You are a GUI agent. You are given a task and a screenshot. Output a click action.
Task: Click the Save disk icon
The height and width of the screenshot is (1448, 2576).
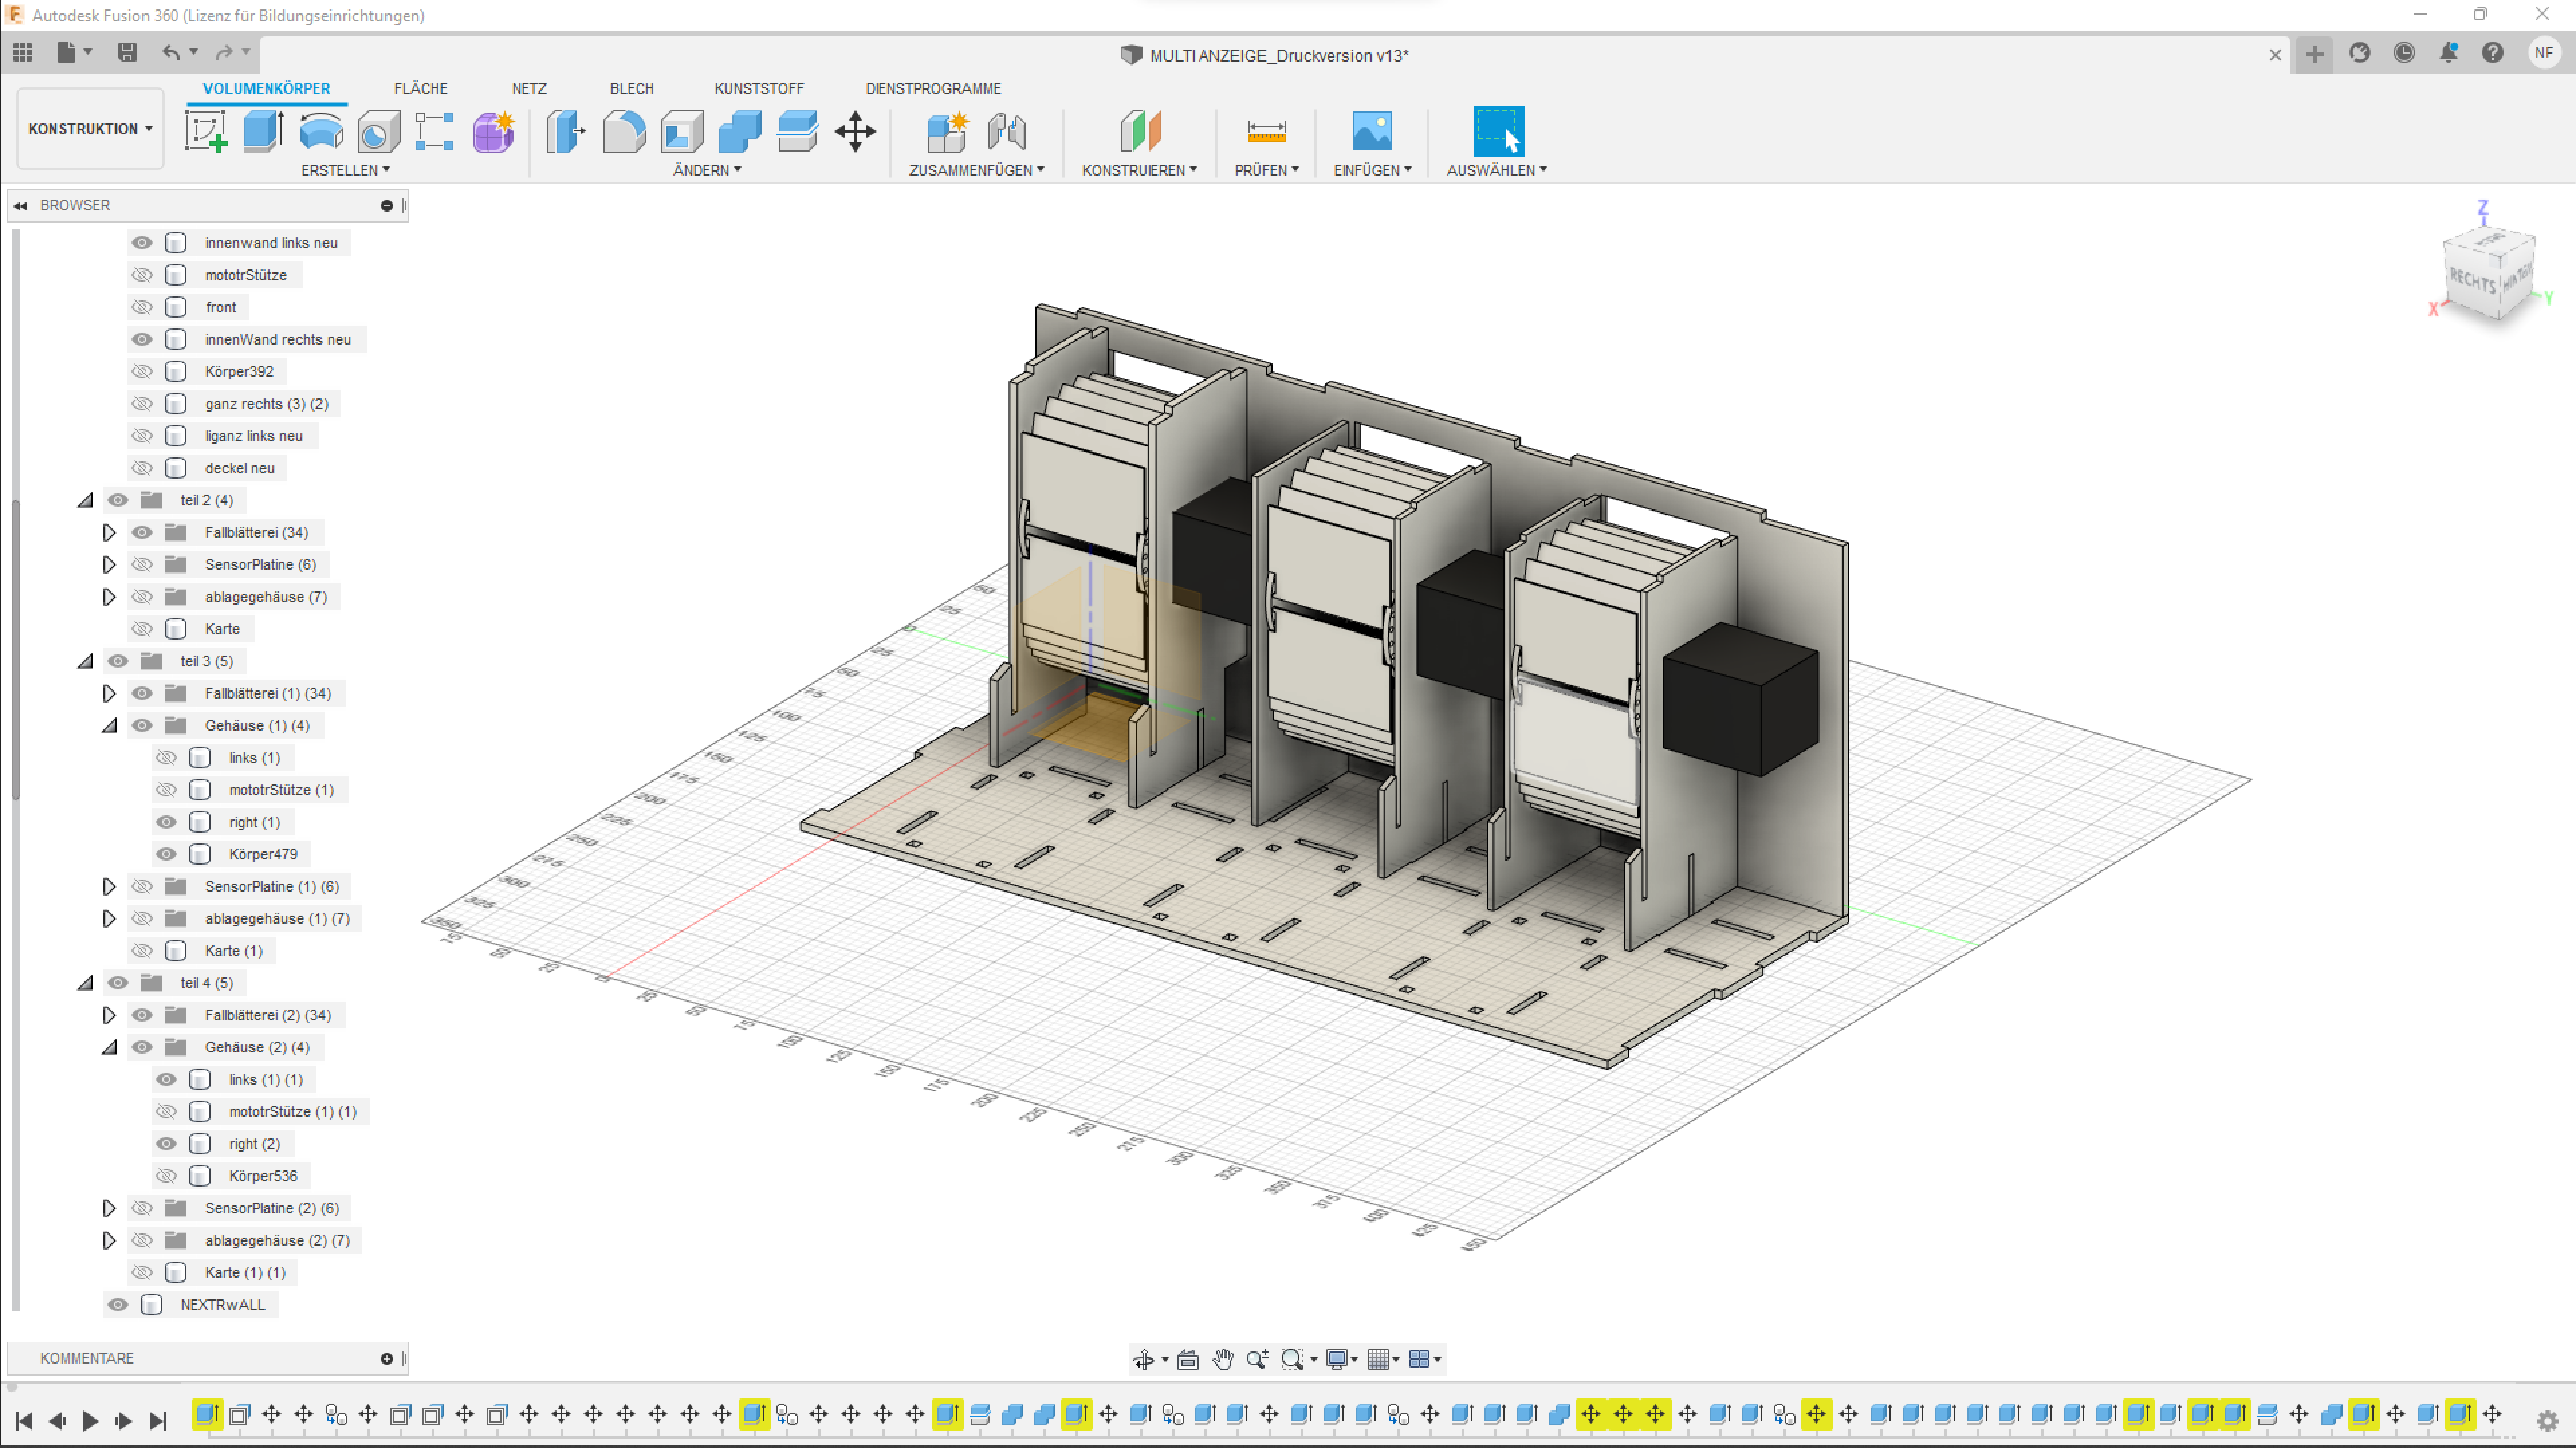click(x=127, y=52)
